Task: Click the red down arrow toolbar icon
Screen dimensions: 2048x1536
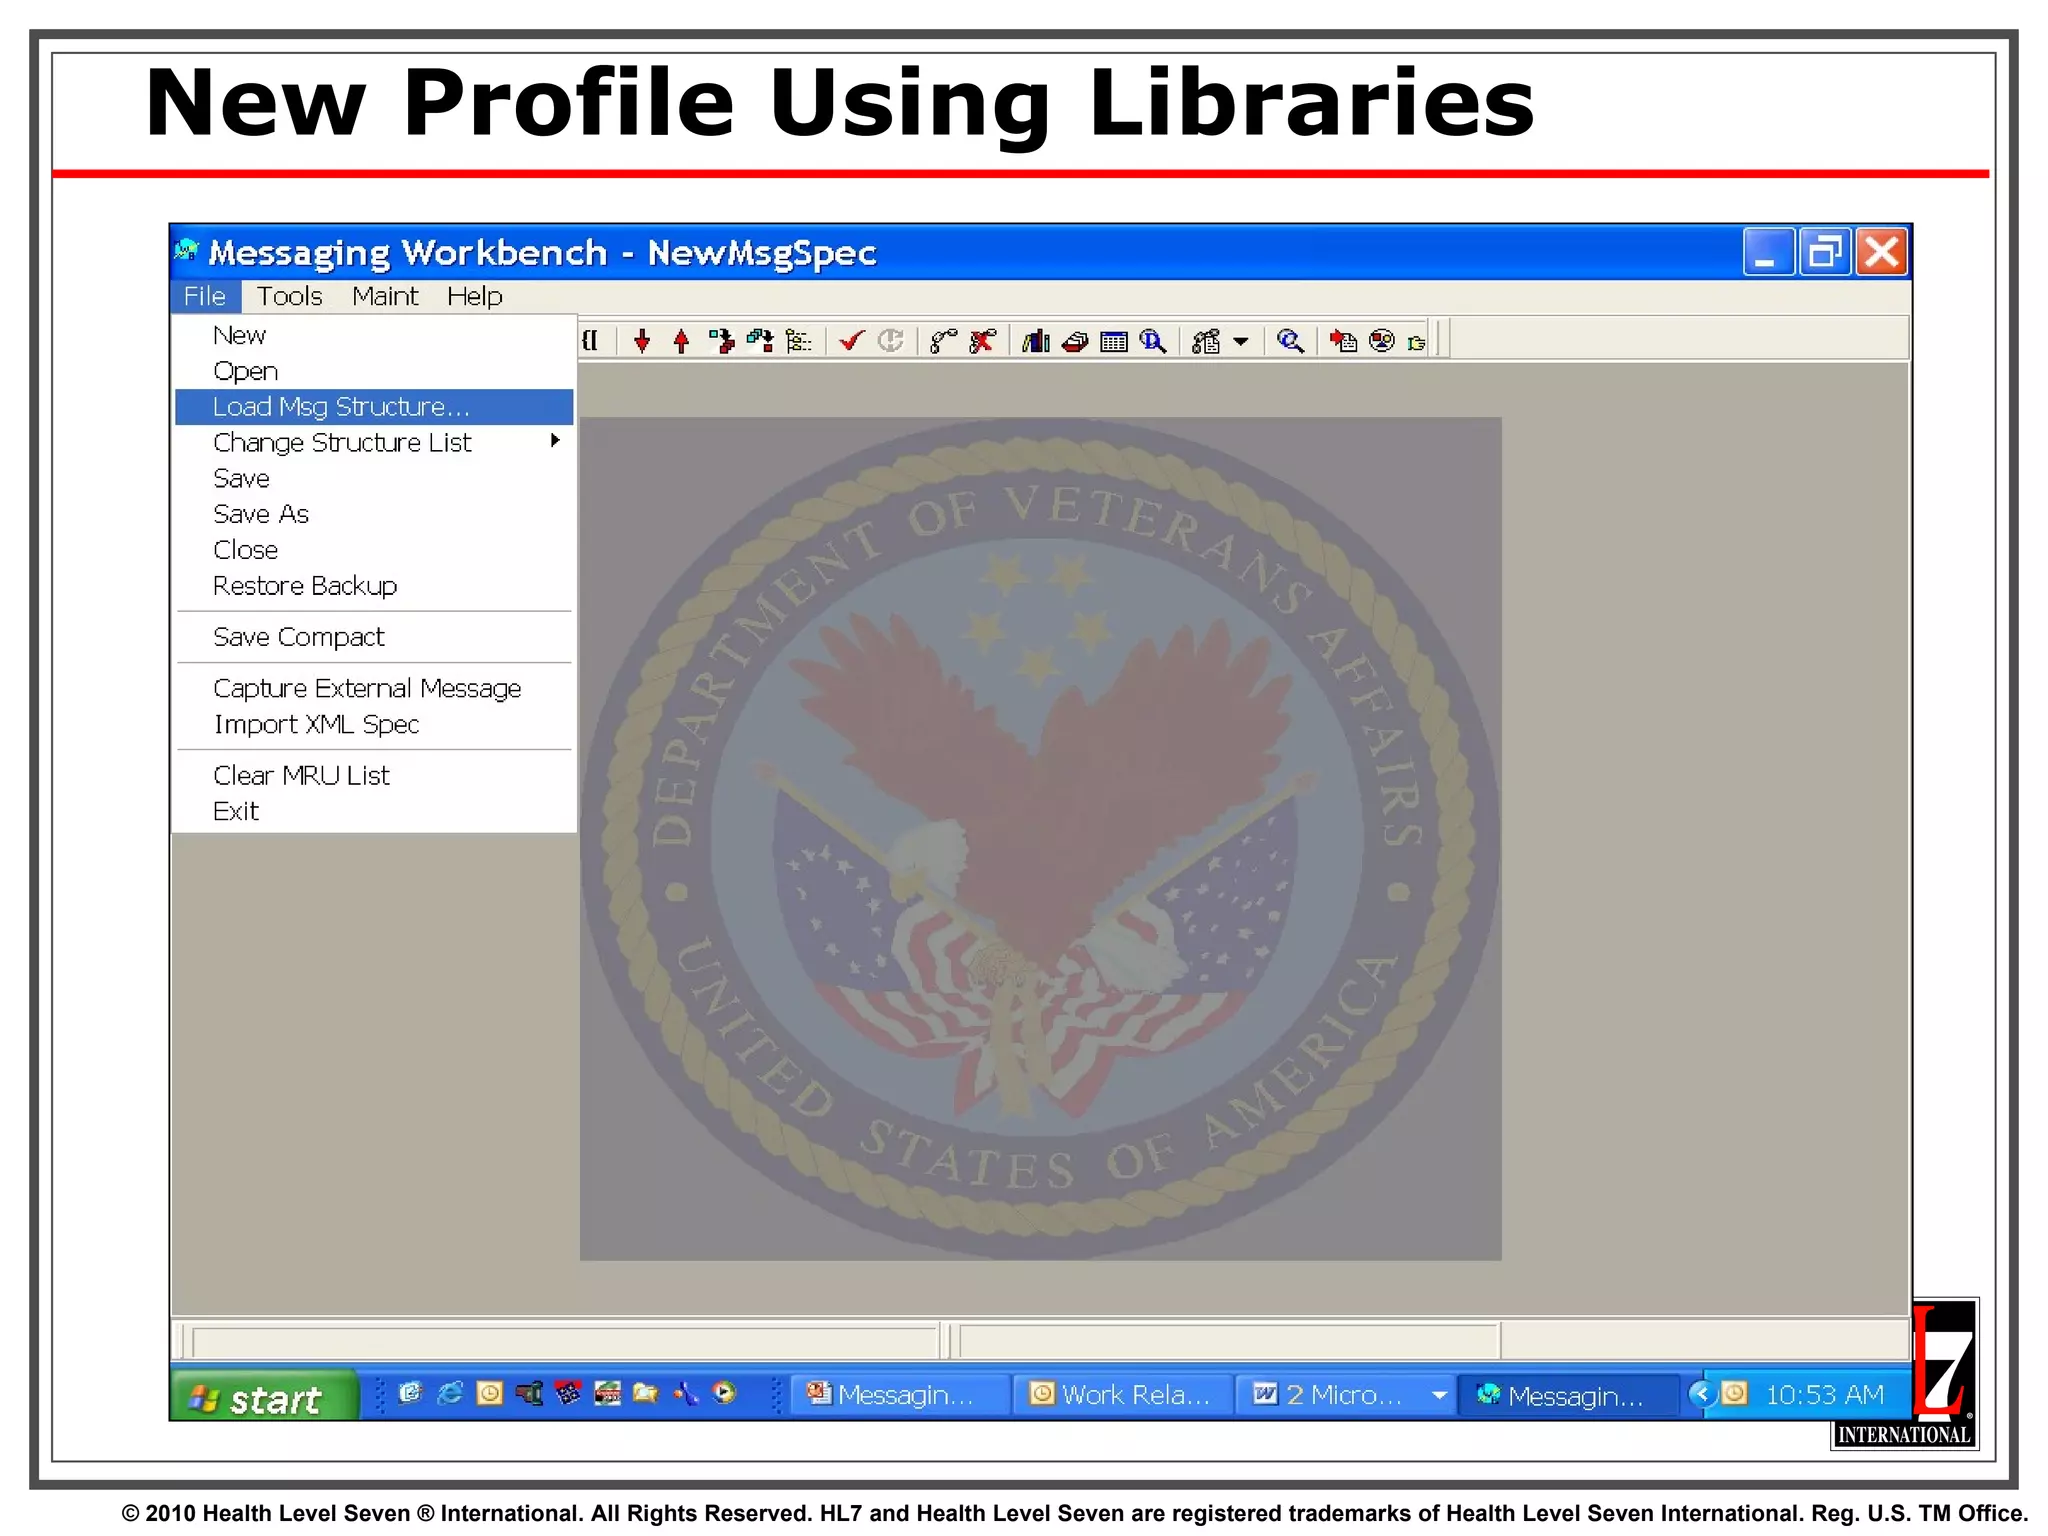Action: (642, 342)
